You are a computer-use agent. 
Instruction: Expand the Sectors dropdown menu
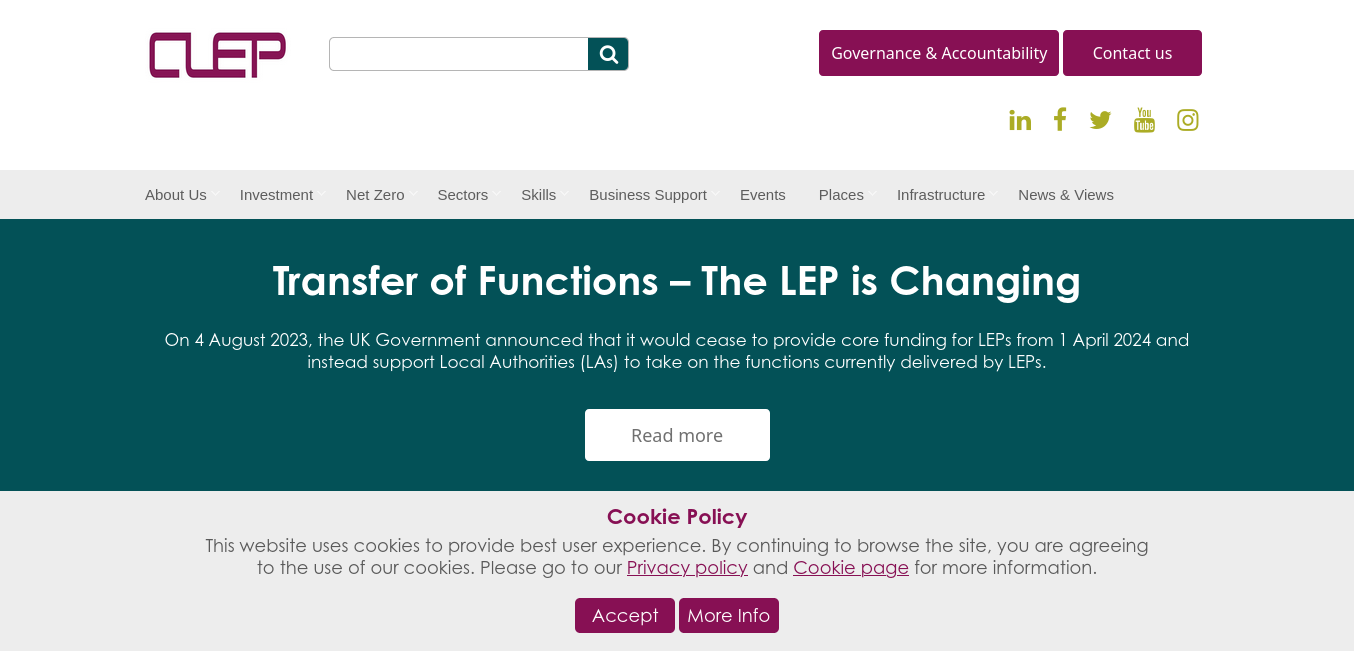click(x=463, y=195)
